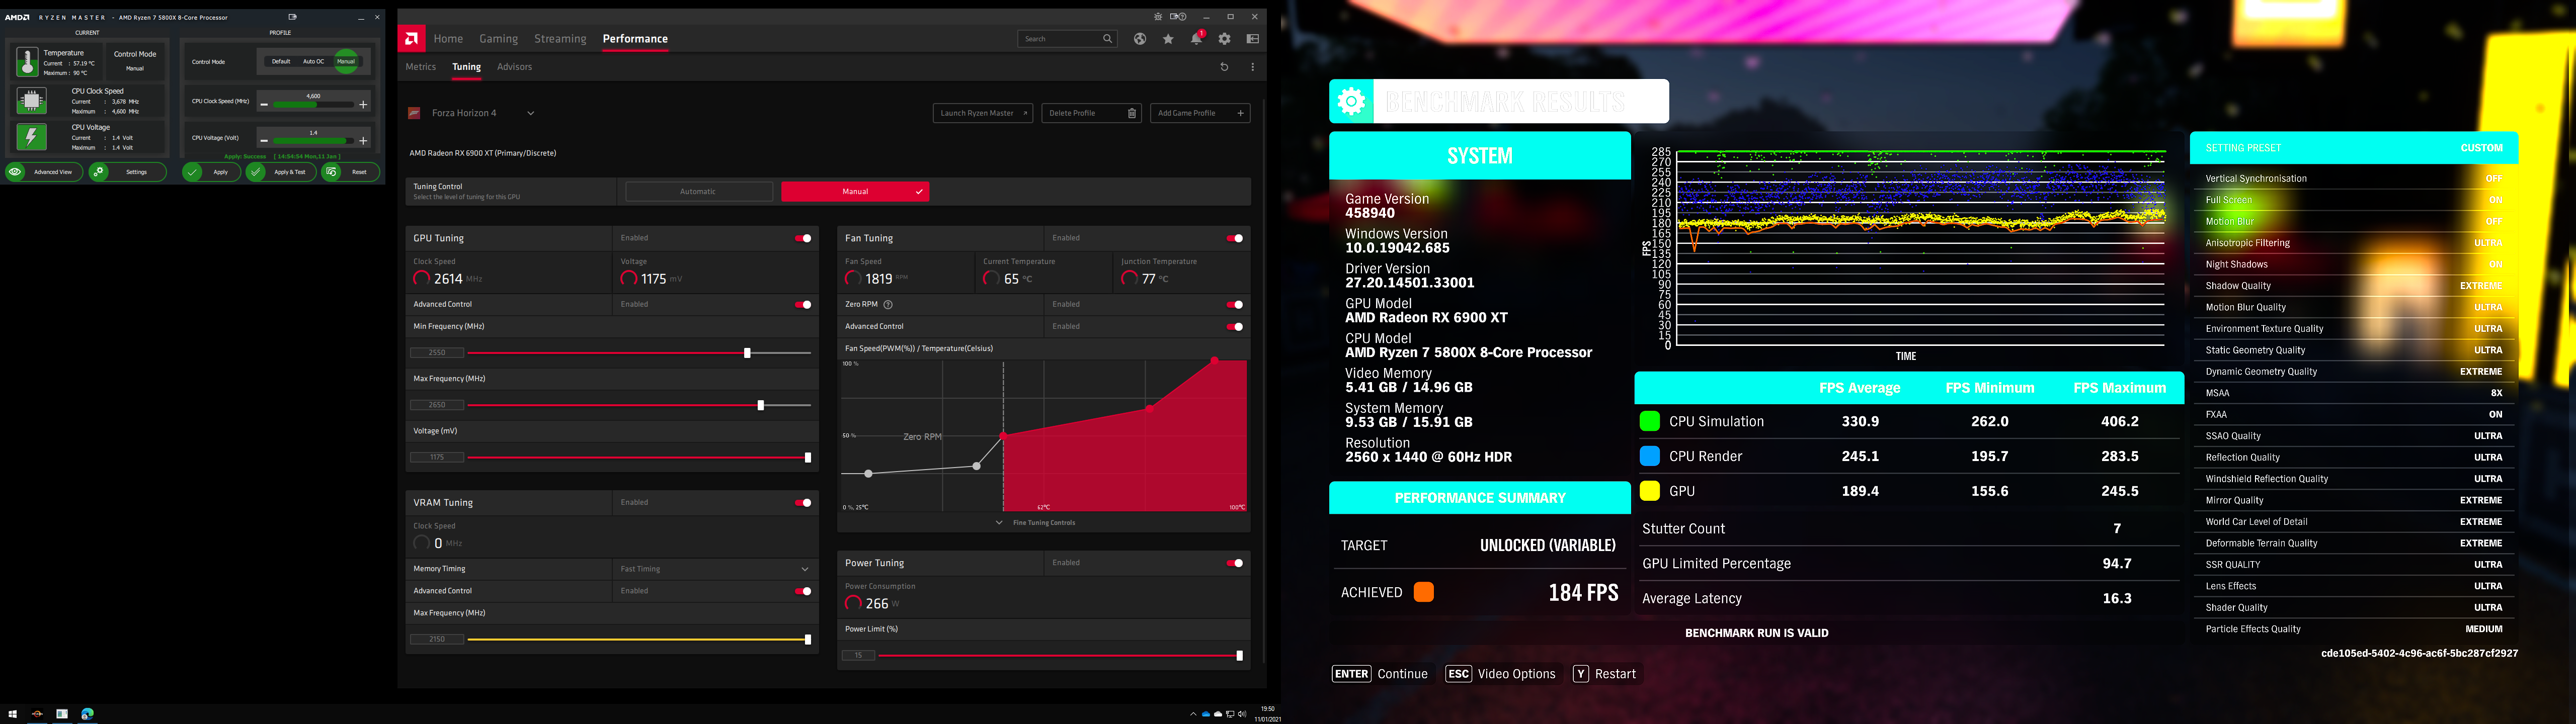The height and width of the screenshot is (724, 2576).
Task: Click Launch Ryzen Master button
Action: tap(983, 113)
